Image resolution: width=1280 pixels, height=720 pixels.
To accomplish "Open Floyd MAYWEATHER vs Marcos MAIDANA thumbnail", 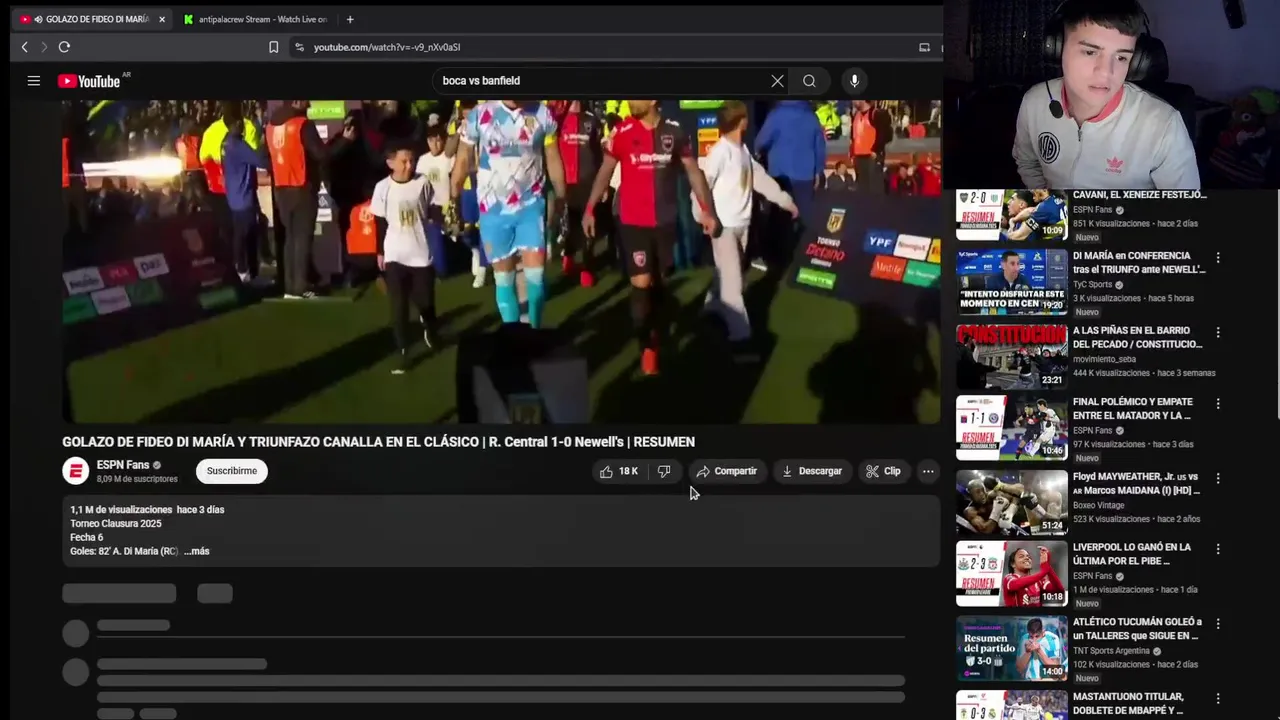I will coord(1011,502).
